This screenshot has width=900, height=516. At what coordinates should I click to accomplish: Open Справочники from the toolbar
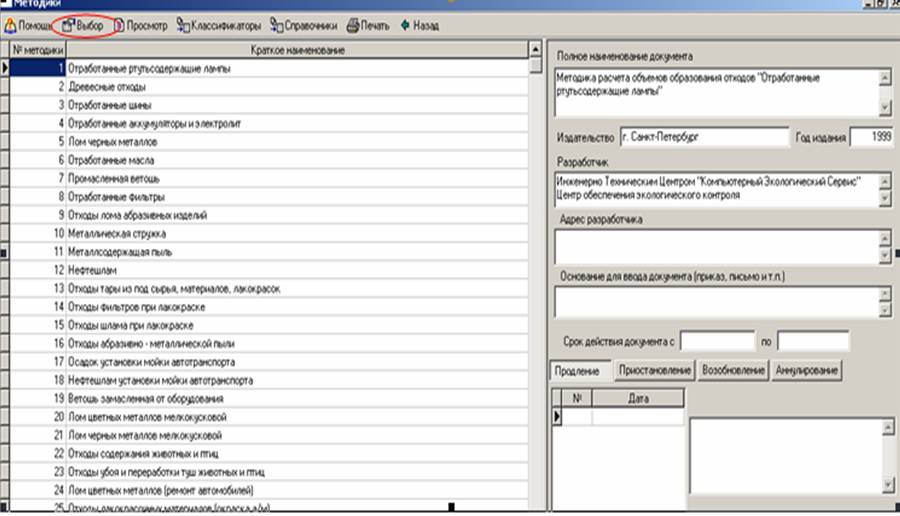coord(305,25)
